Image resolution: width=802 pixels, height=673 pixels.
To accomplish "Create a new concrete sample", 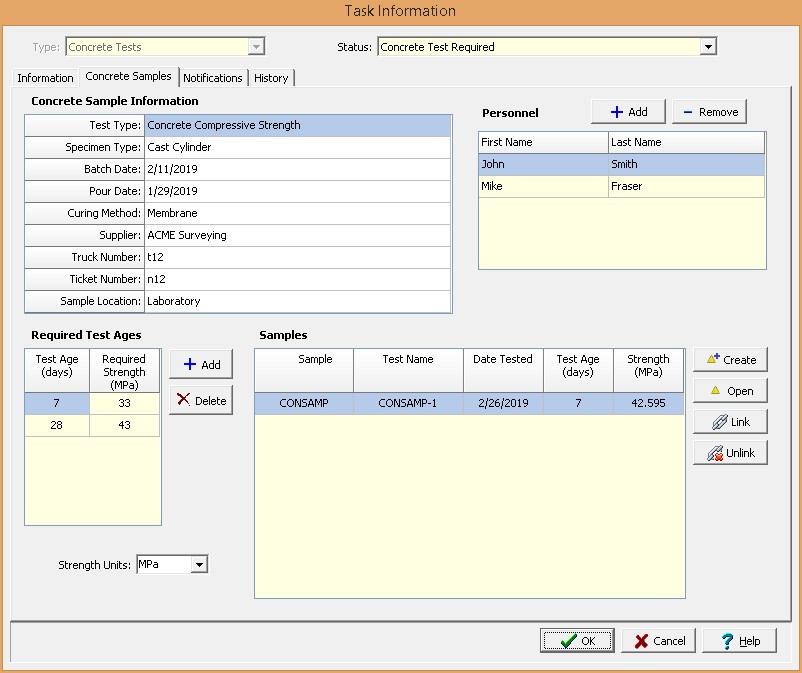I will click(730, 359).
